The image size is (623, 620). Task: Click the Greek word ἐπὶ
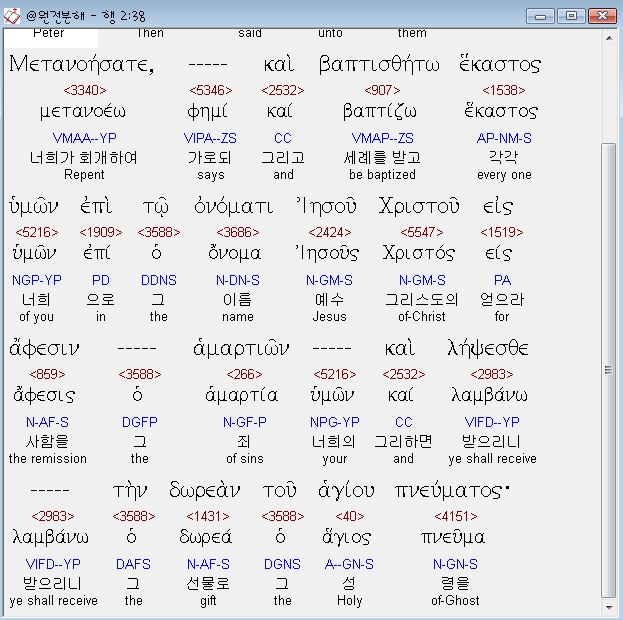[x=96, y=207]
